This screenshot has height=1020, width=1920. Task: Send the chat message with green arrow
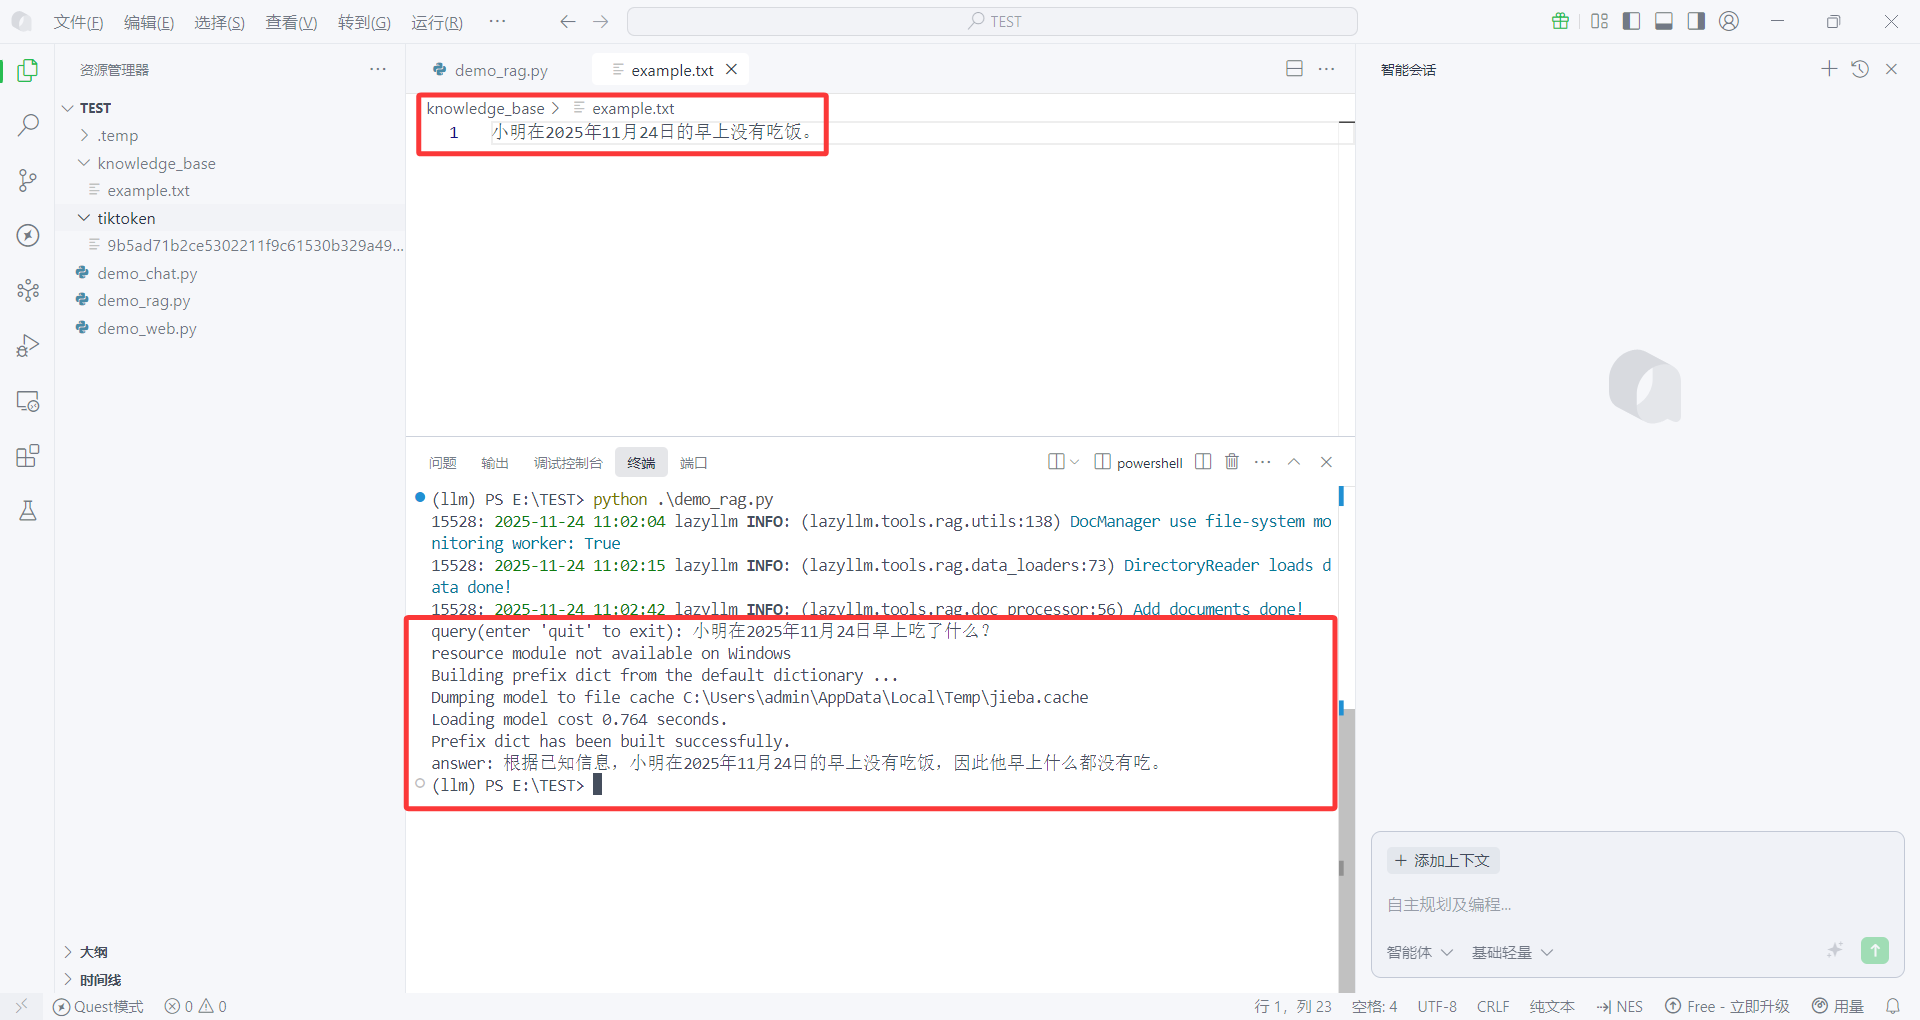[x=1875, y=950]
